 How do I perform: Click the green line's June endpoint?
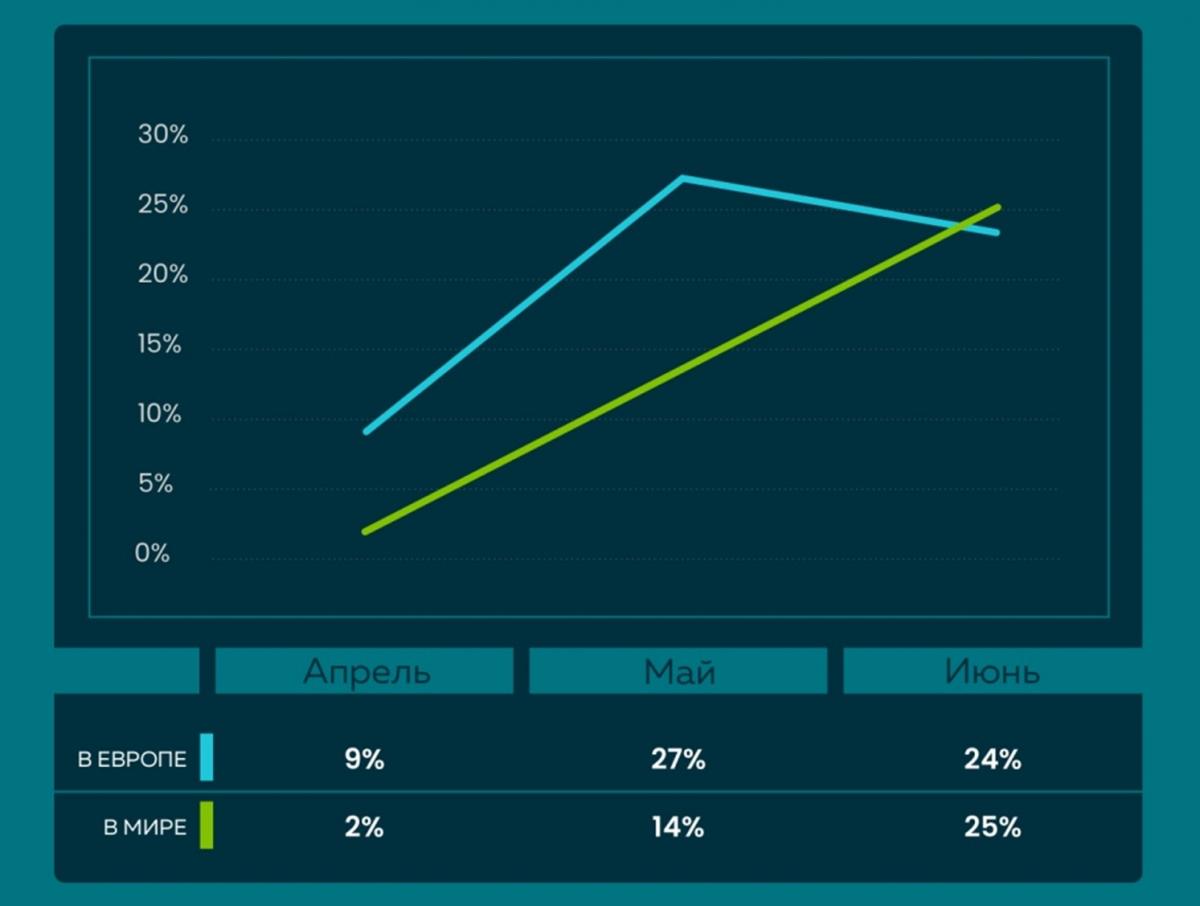click(x=997, y=208)
